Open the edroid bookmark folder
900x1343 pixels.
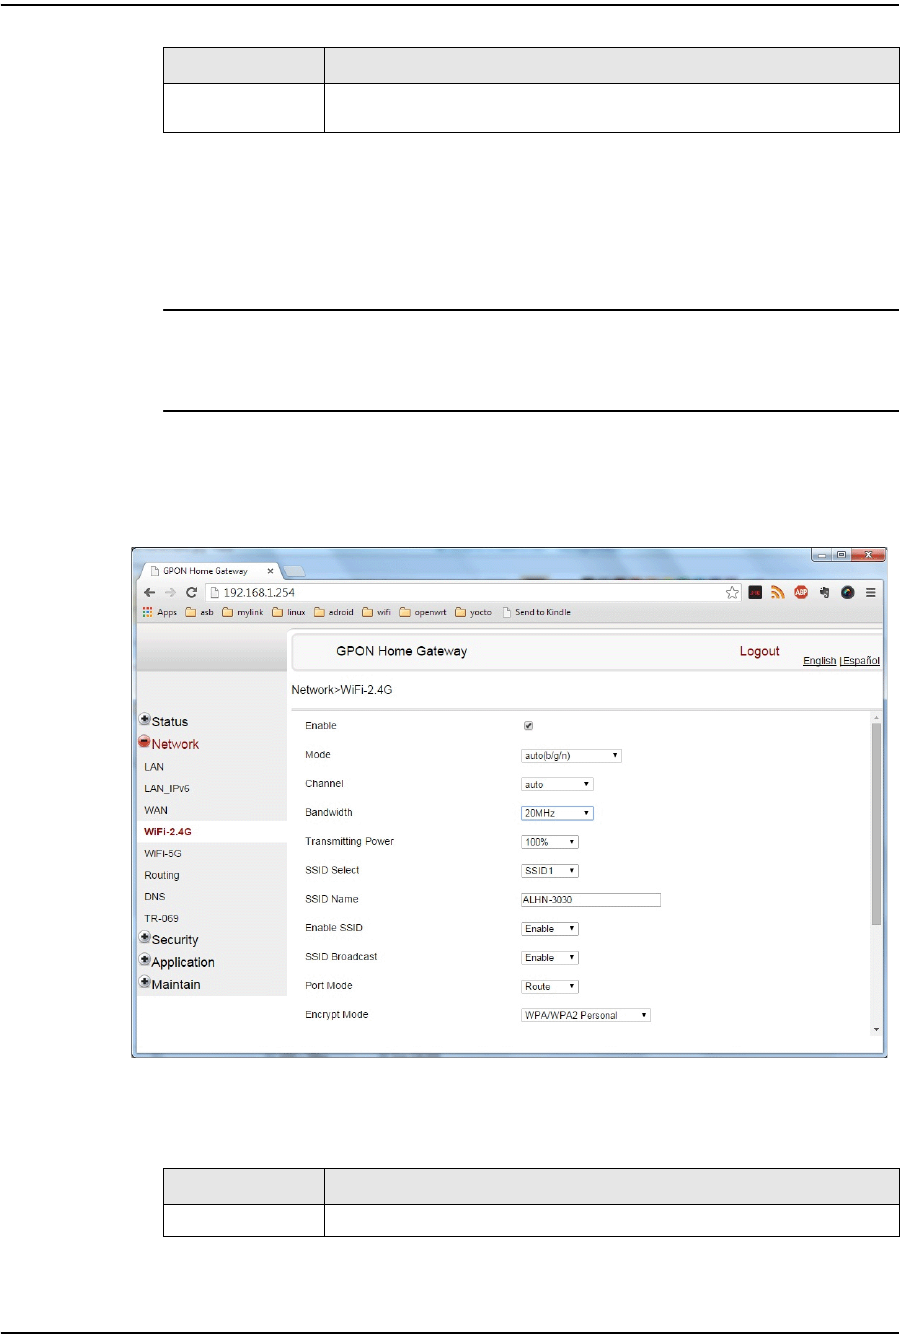[334, 612]
